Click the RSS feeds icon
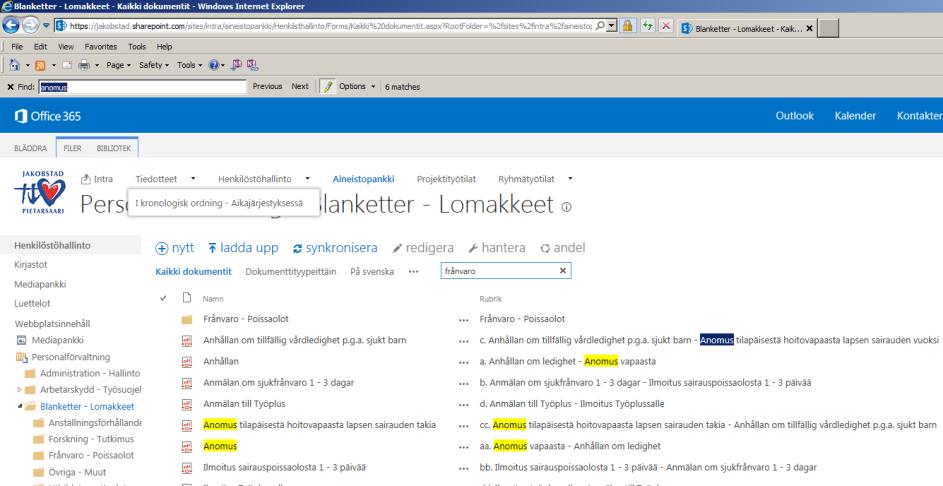943x486 pixels. pyautogui.click(x=40, y=65)
